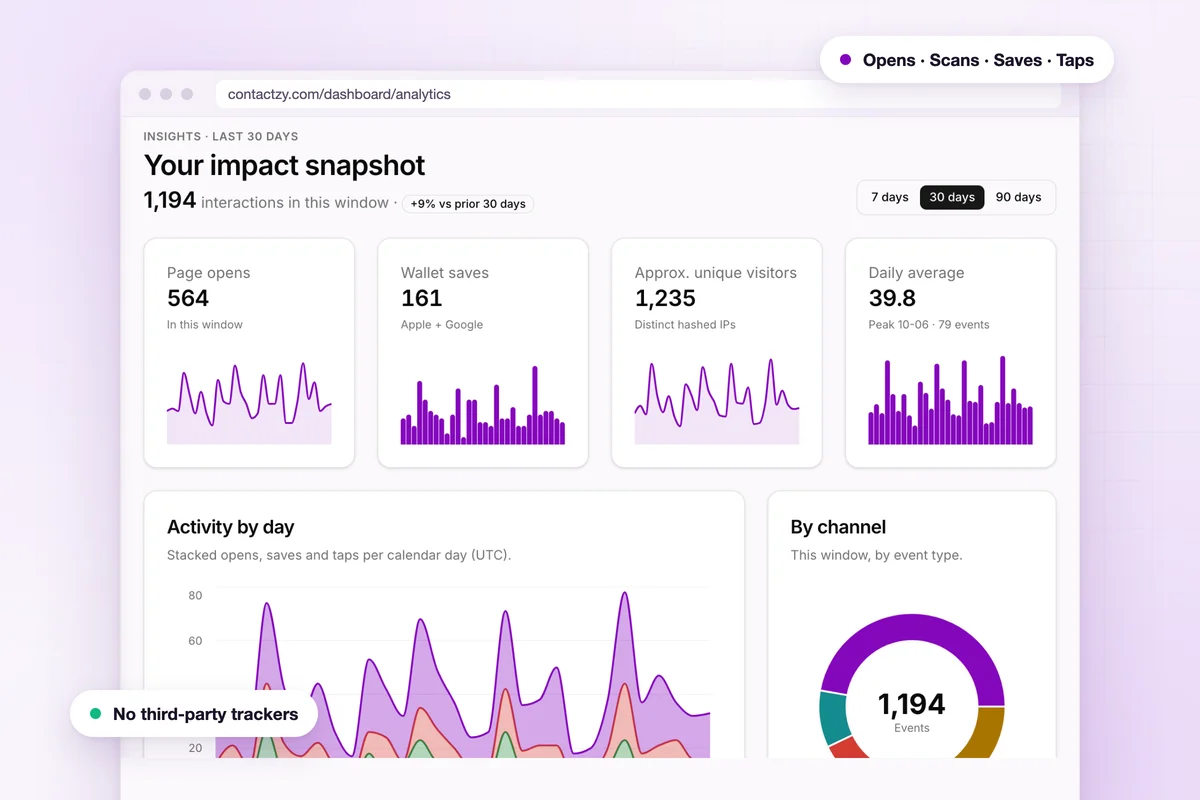This screenshot has width=1200, height=800.
Task: Open the Daily average card
Action: [951, 353]
